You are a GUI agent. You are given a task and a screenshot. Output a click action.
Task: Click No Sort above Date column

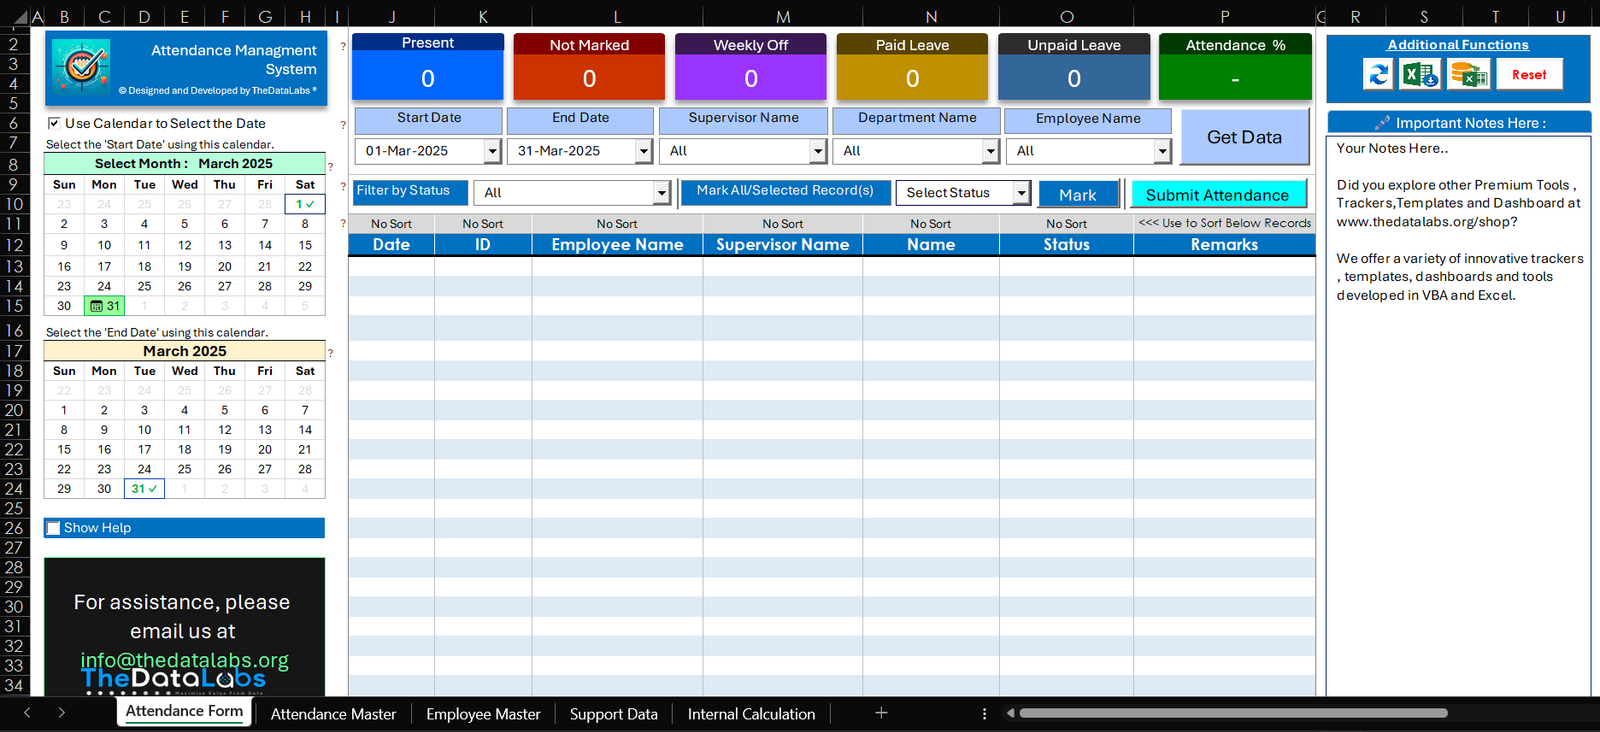point(391,224)
